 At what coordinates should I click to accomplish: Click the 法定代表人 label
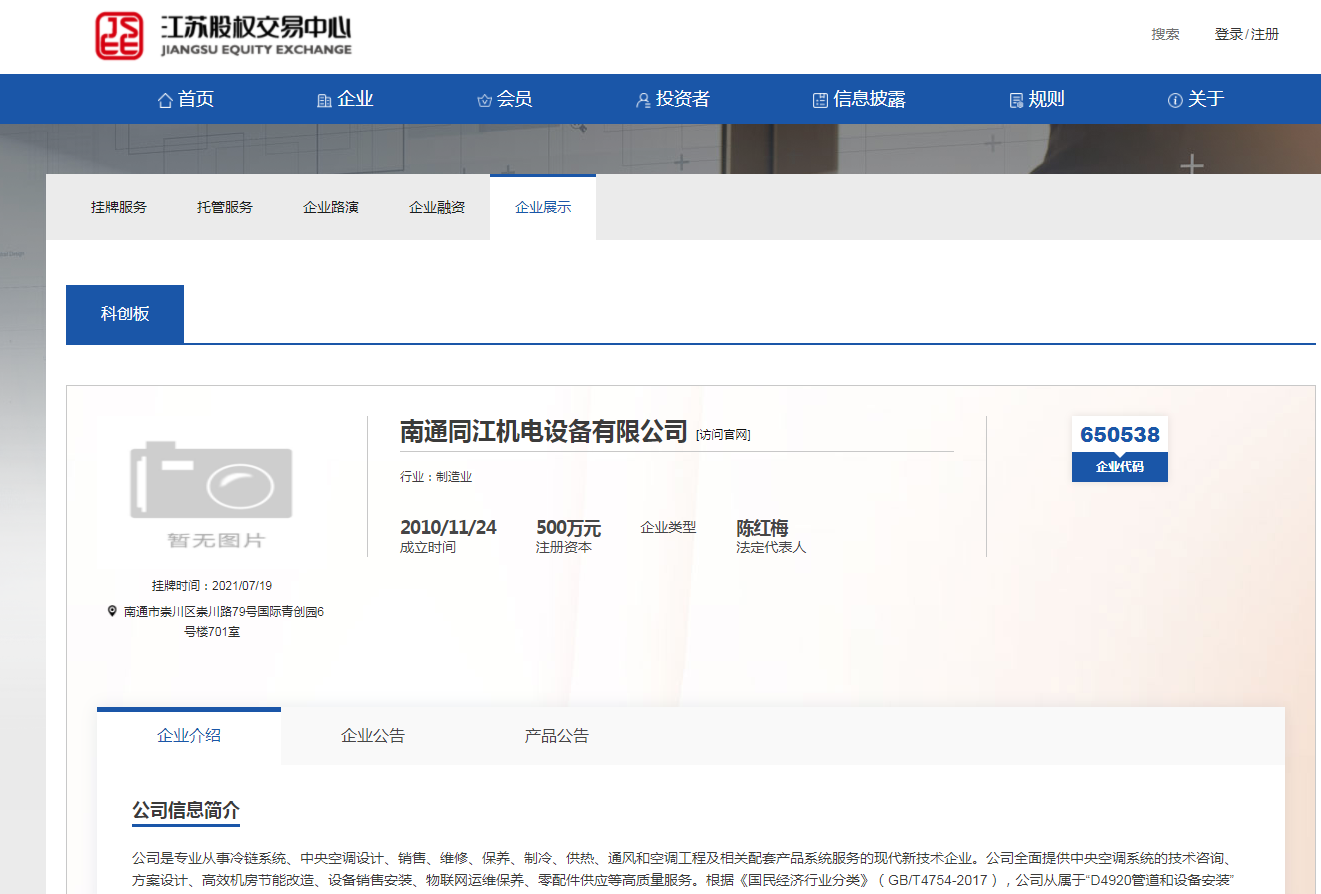[x=771, y=547]
